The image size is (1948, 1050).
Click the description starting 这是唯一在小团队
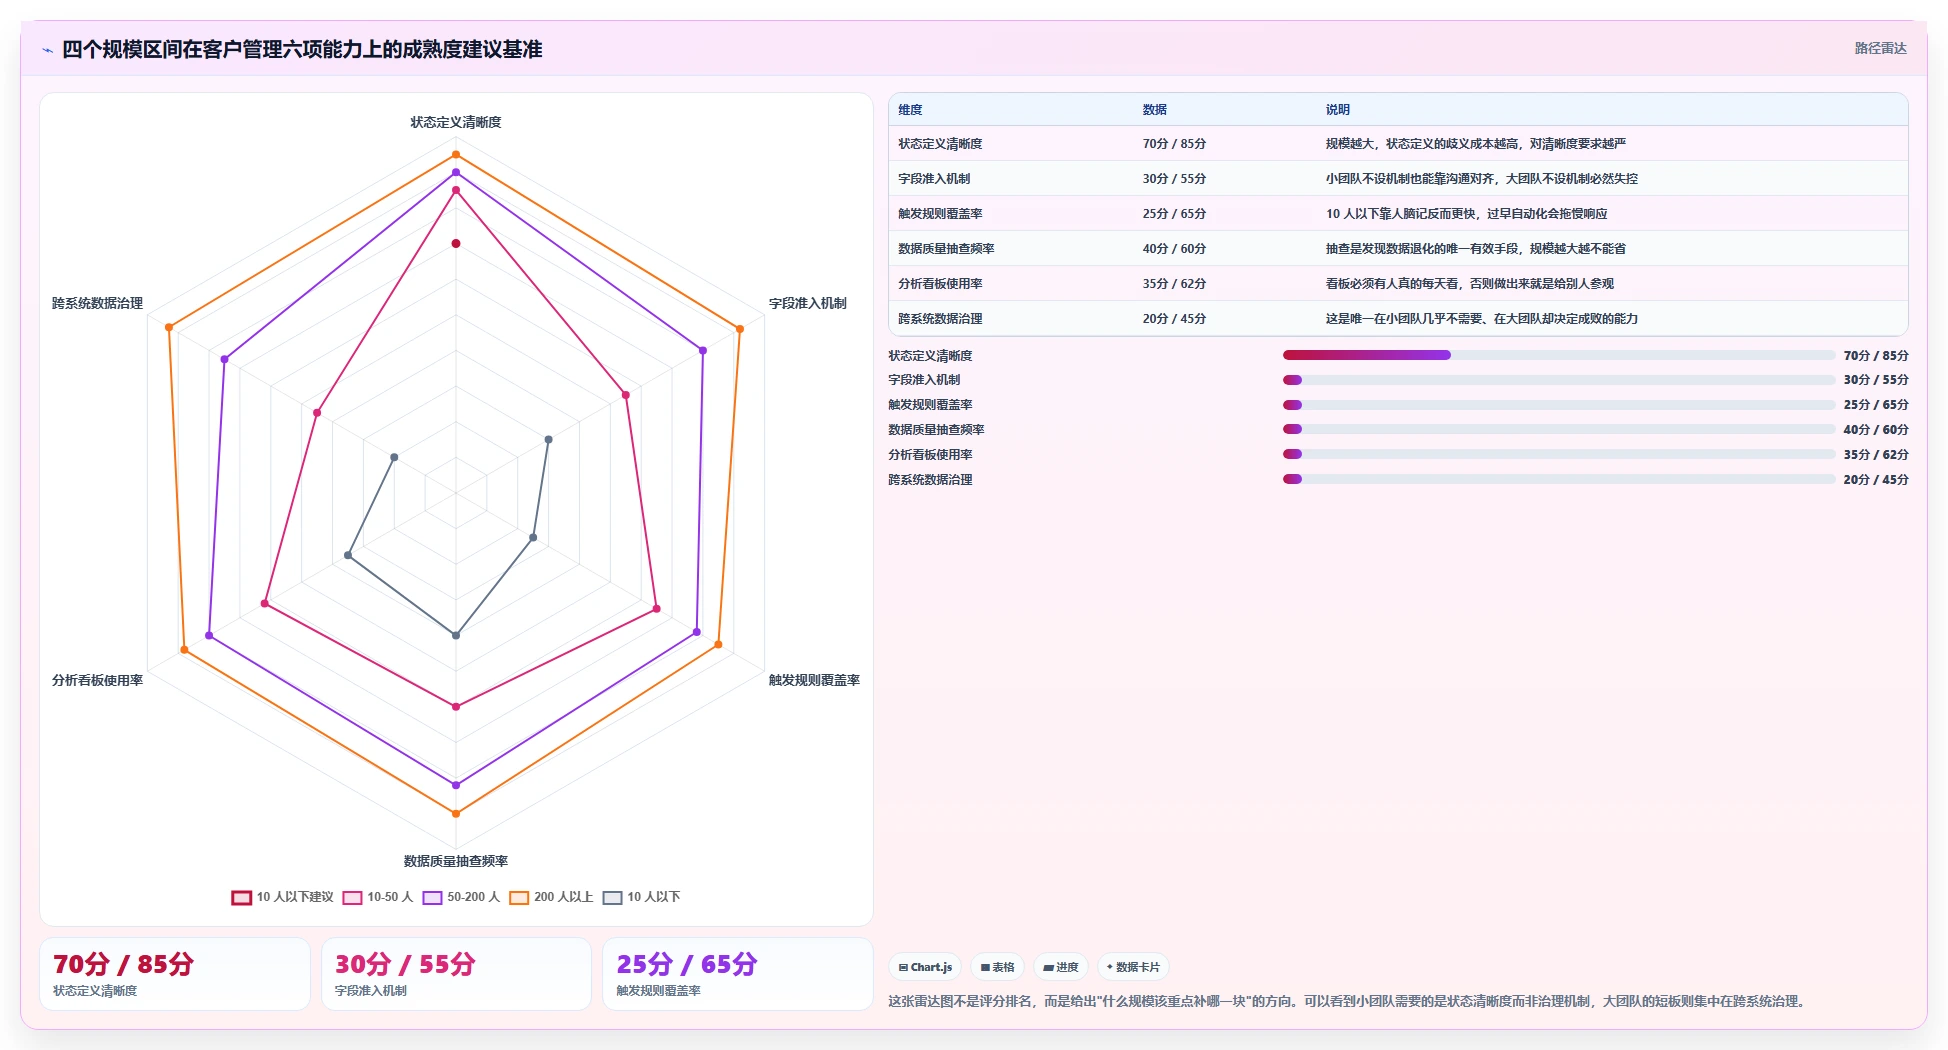point(1482,319)
